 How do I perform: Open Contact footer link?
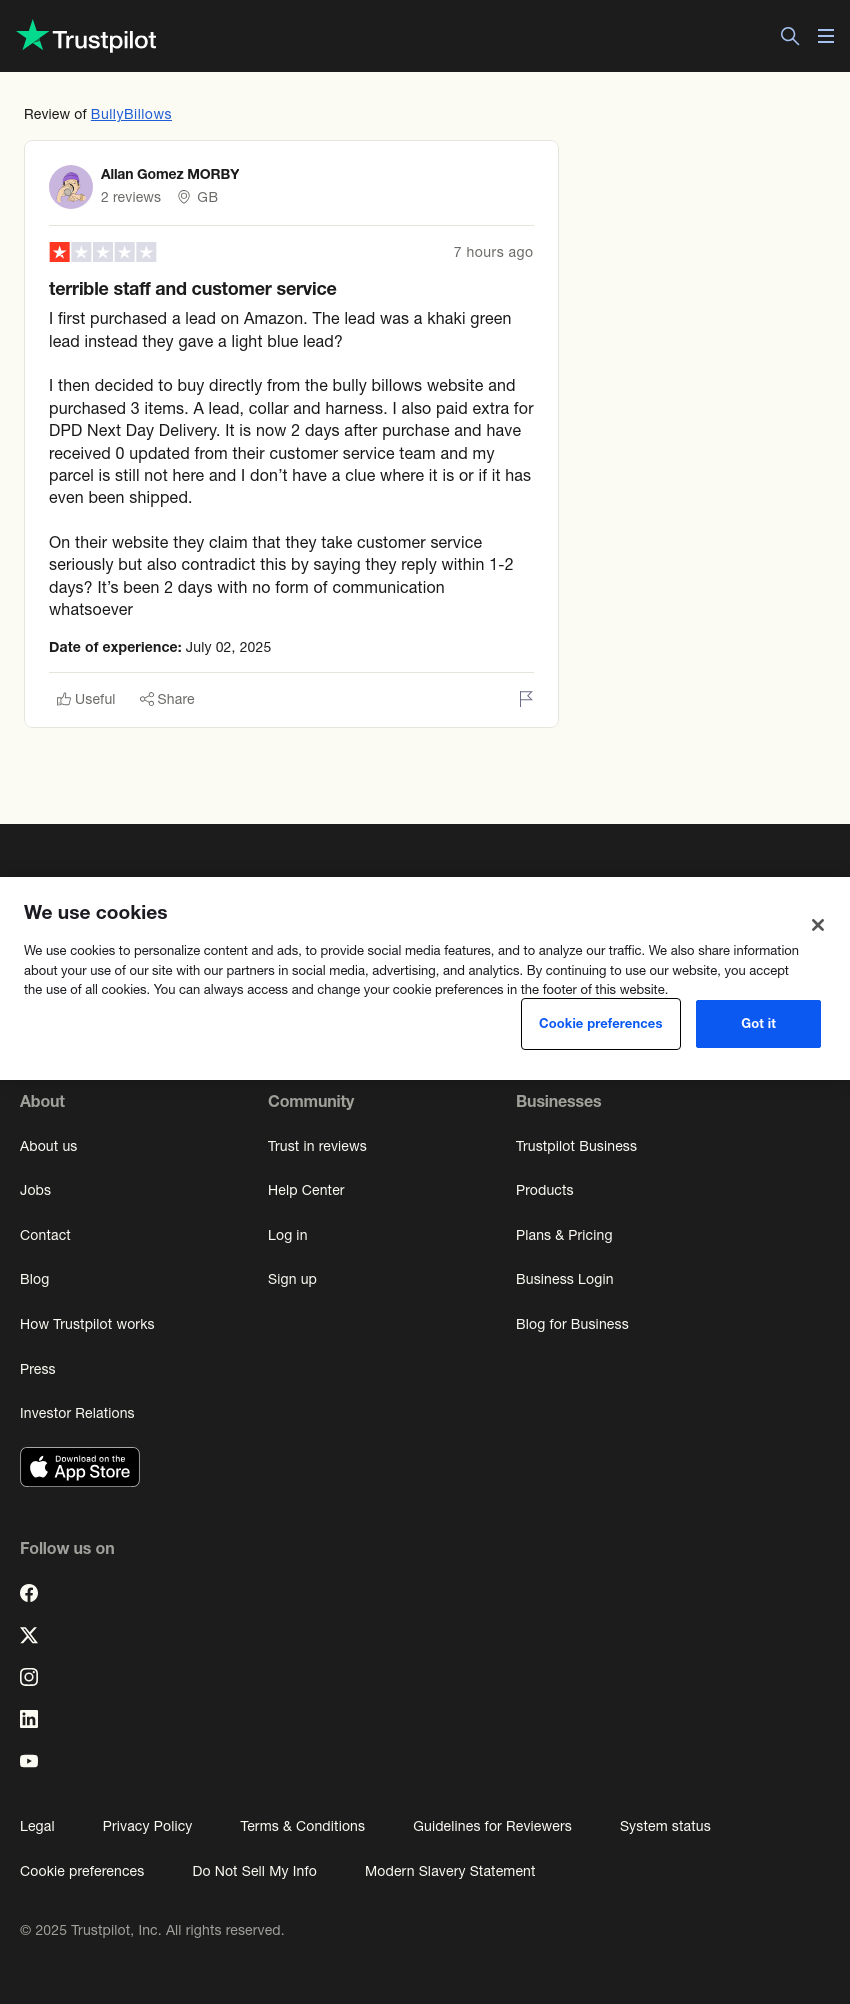point(45,1235)
